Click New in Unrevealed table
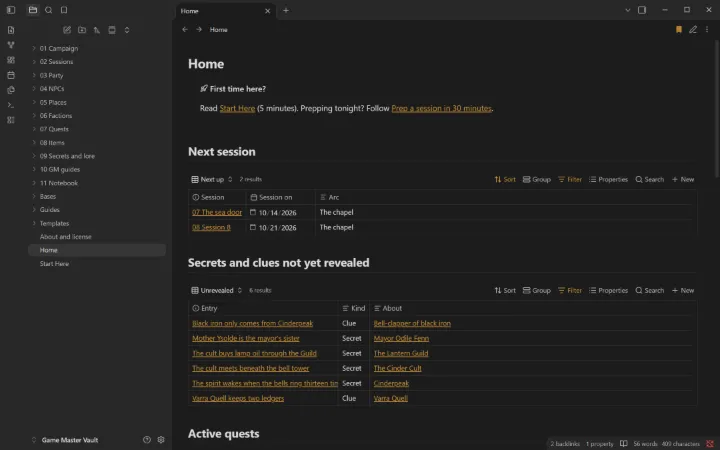This screenshot has height=450, width=720. tap(683, 290)
